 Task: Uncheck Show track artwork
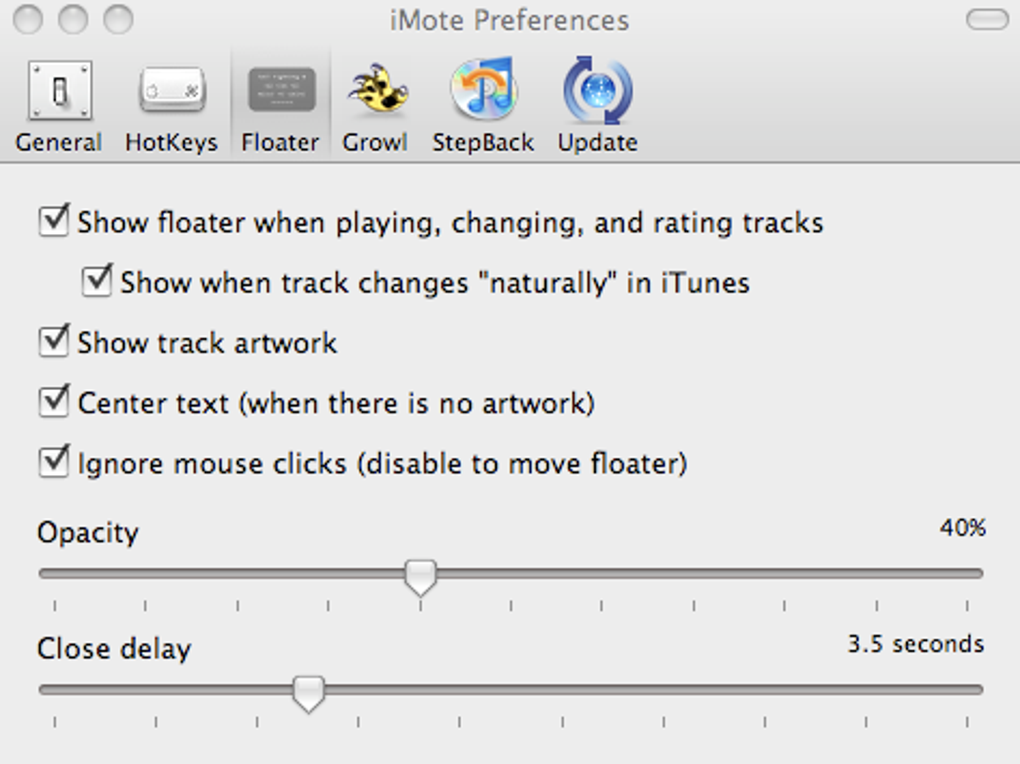pos(54,341)
